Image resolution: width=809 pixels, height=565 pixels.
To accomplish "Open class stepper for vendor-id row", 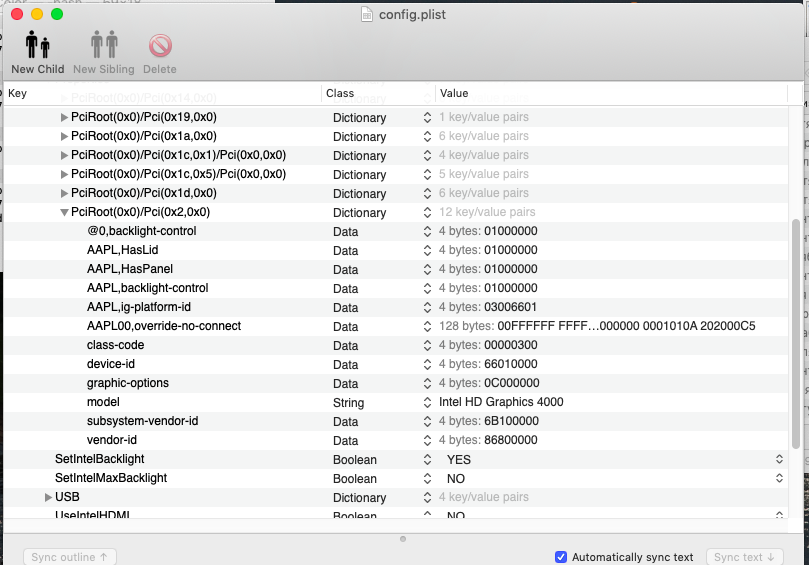I will point(427,441).
